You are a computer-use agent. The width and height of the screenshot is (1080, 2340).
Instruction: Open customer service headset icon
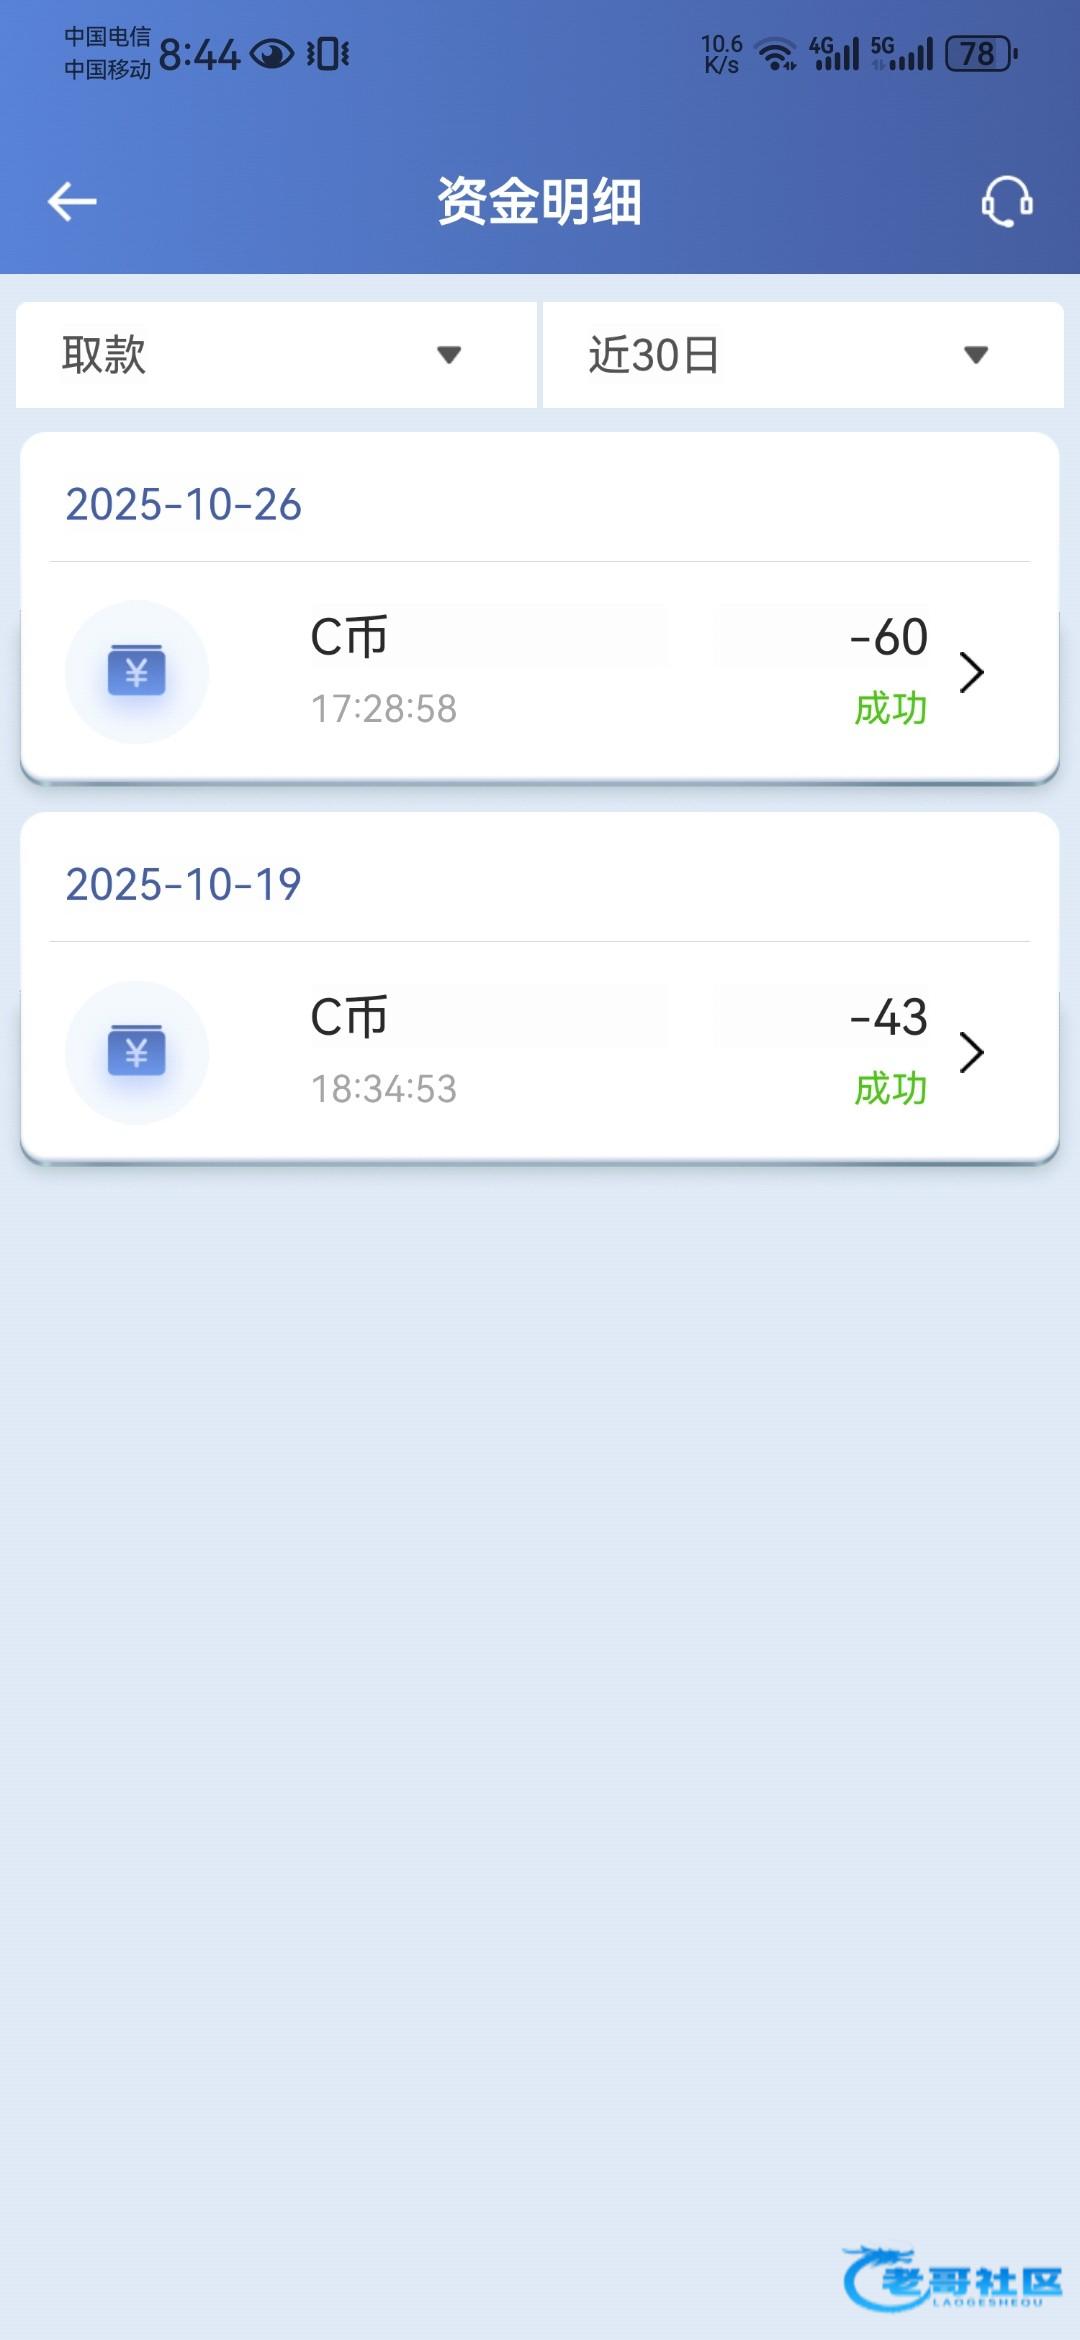[x=1007, y=201]
